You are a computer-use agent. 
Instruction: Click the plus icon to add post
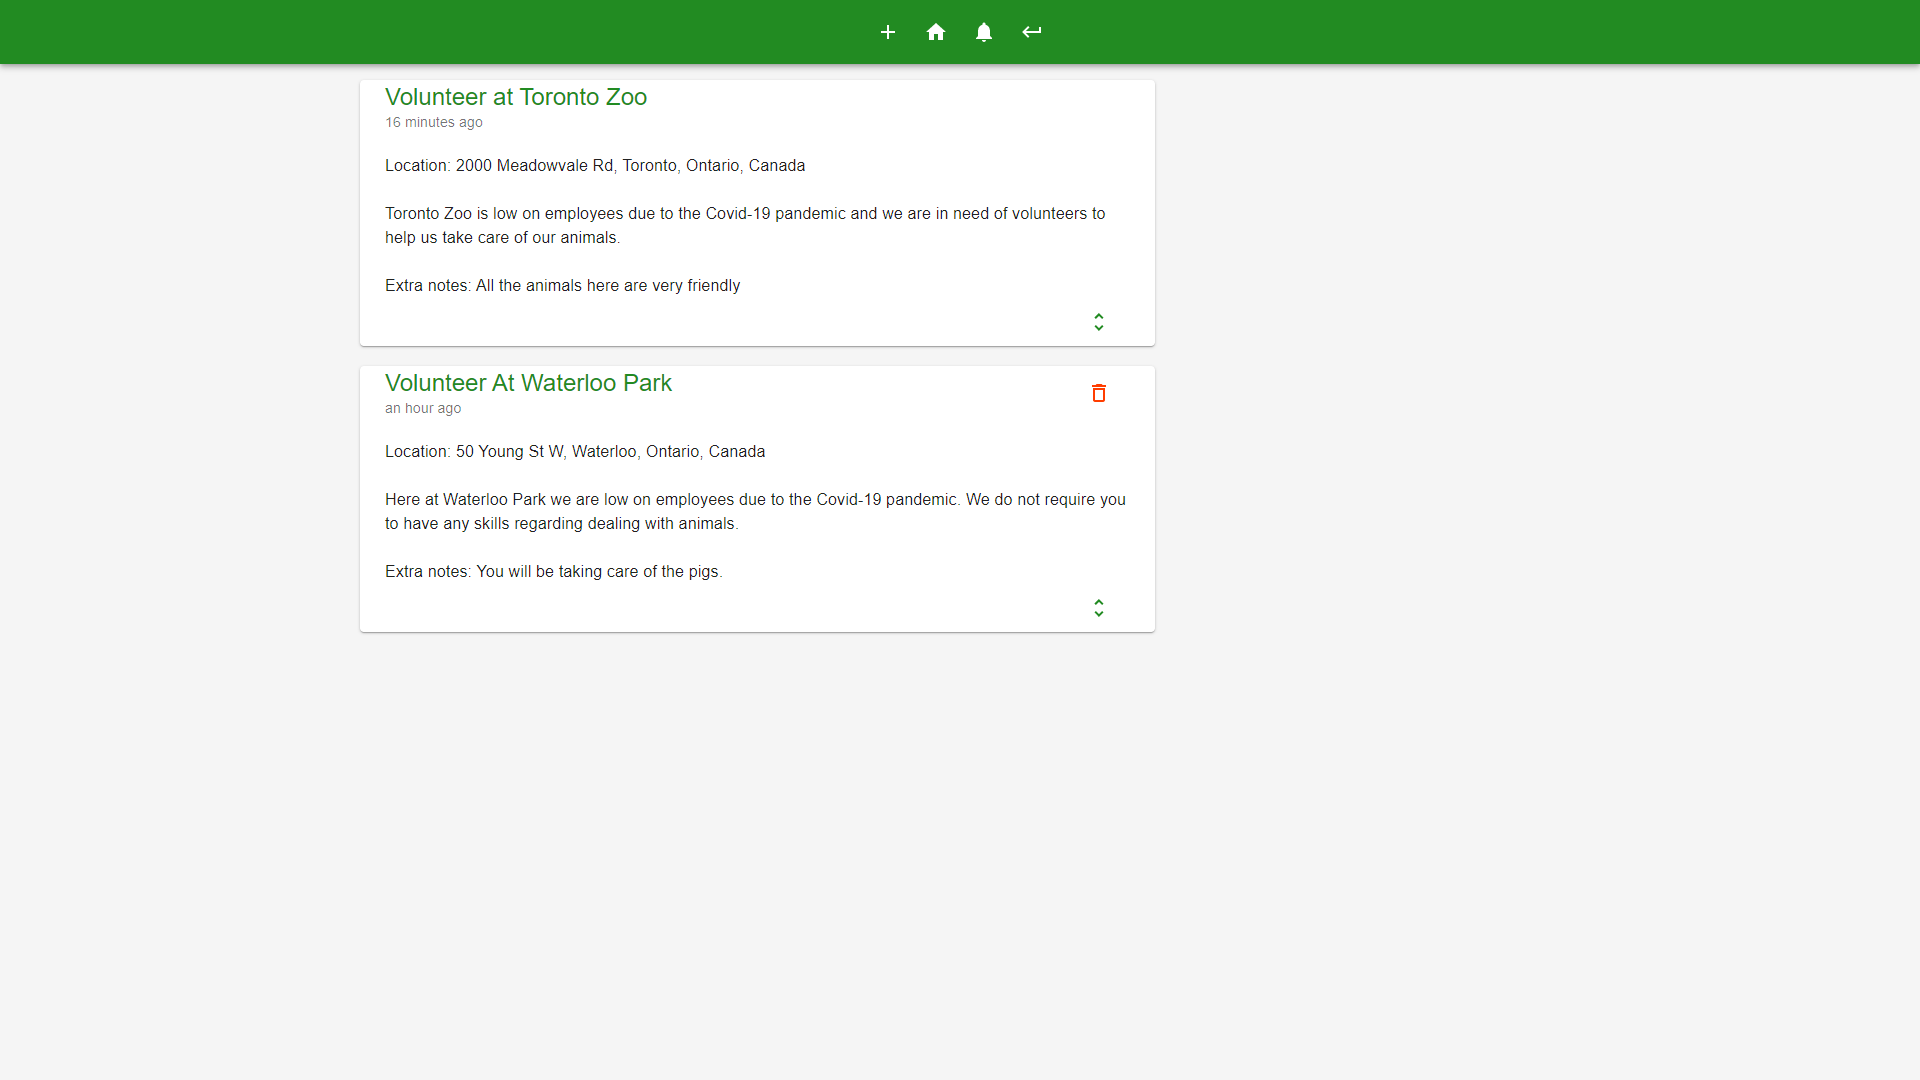click(x=887, y=32)
